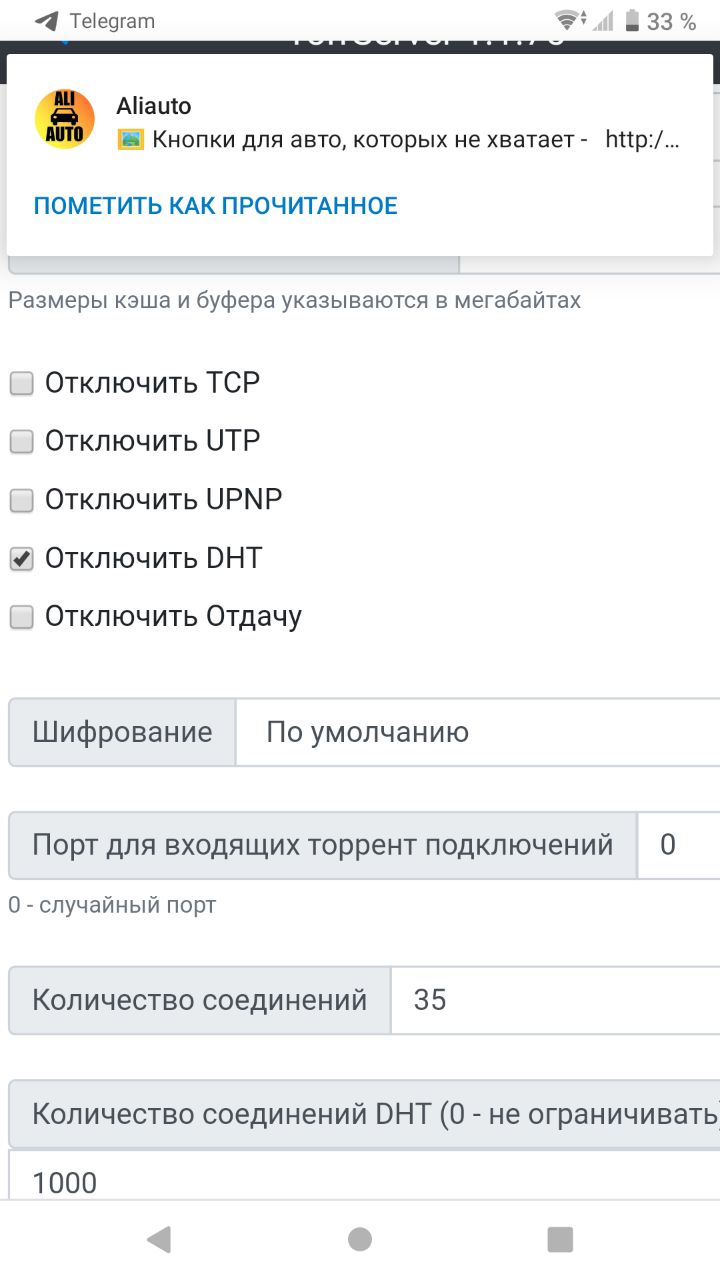
Task: Click the Количество соединений field showing 35
Action: click(x=555, y=1000)
